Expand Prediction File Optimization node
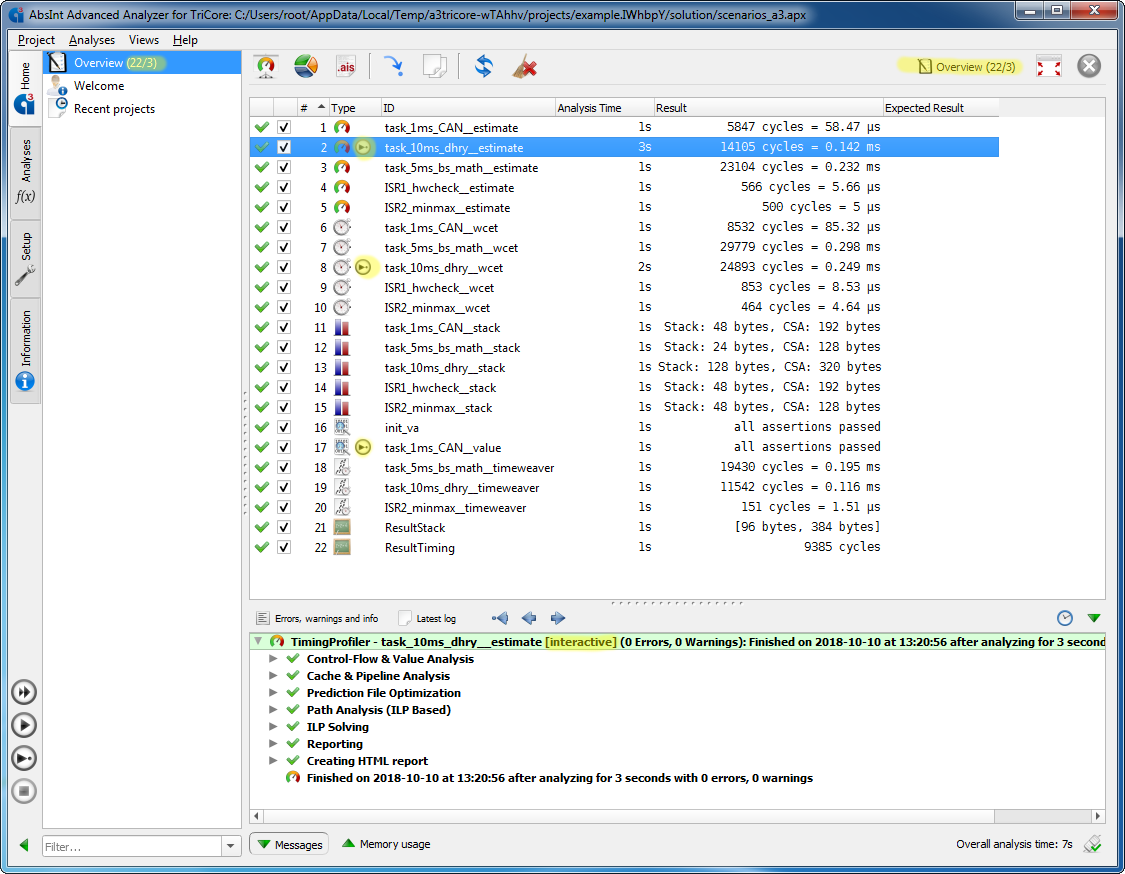This screenshot has height=874, width=1125. click(273, 692)
